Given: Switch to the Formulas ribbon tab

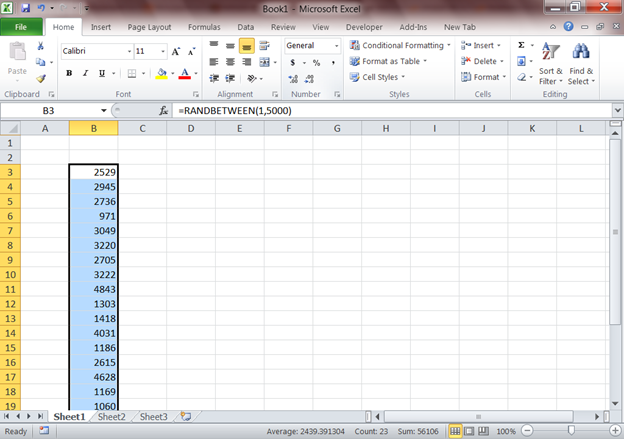Looking at the screenshot, I should [204, 27].
